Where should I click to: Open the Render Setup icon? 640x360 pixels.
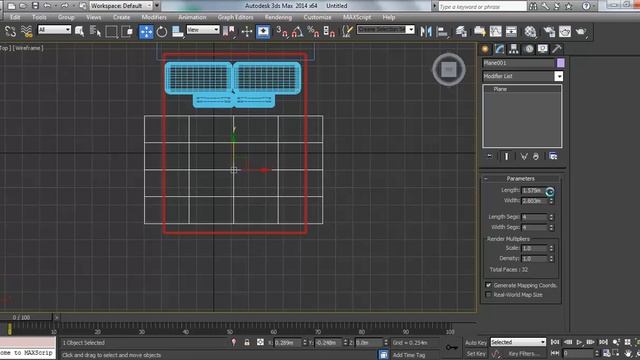[x=549, y=31]
